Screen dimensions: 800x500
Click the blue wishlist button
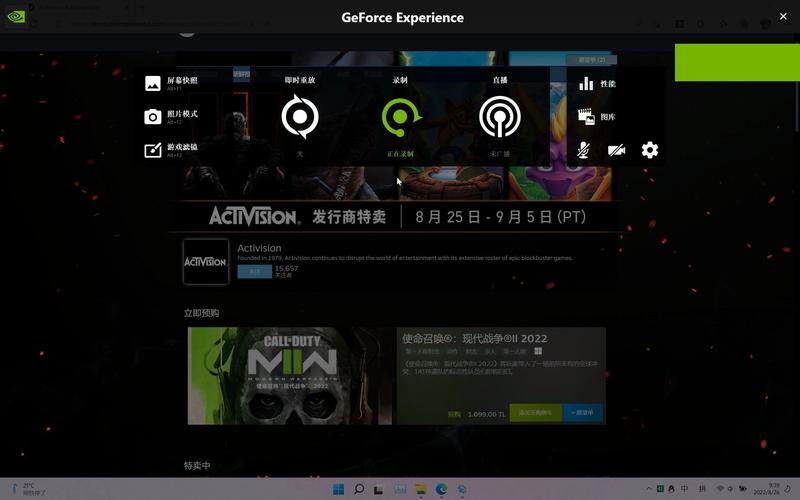coord(583,412)
